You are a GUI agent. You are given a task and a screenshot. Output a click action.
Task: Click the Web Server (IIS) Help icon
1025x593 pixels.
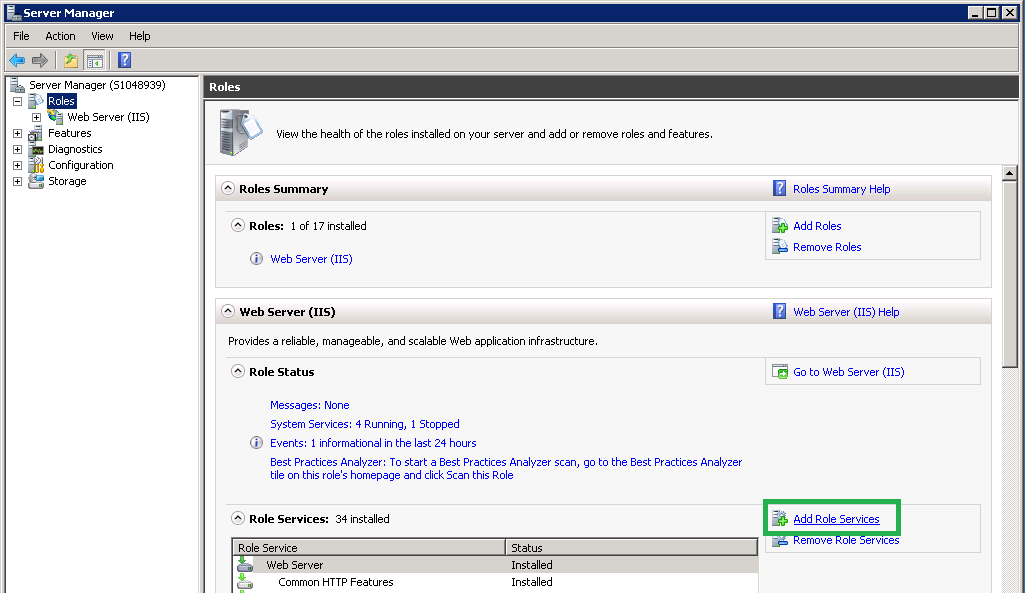pos(779,311)
